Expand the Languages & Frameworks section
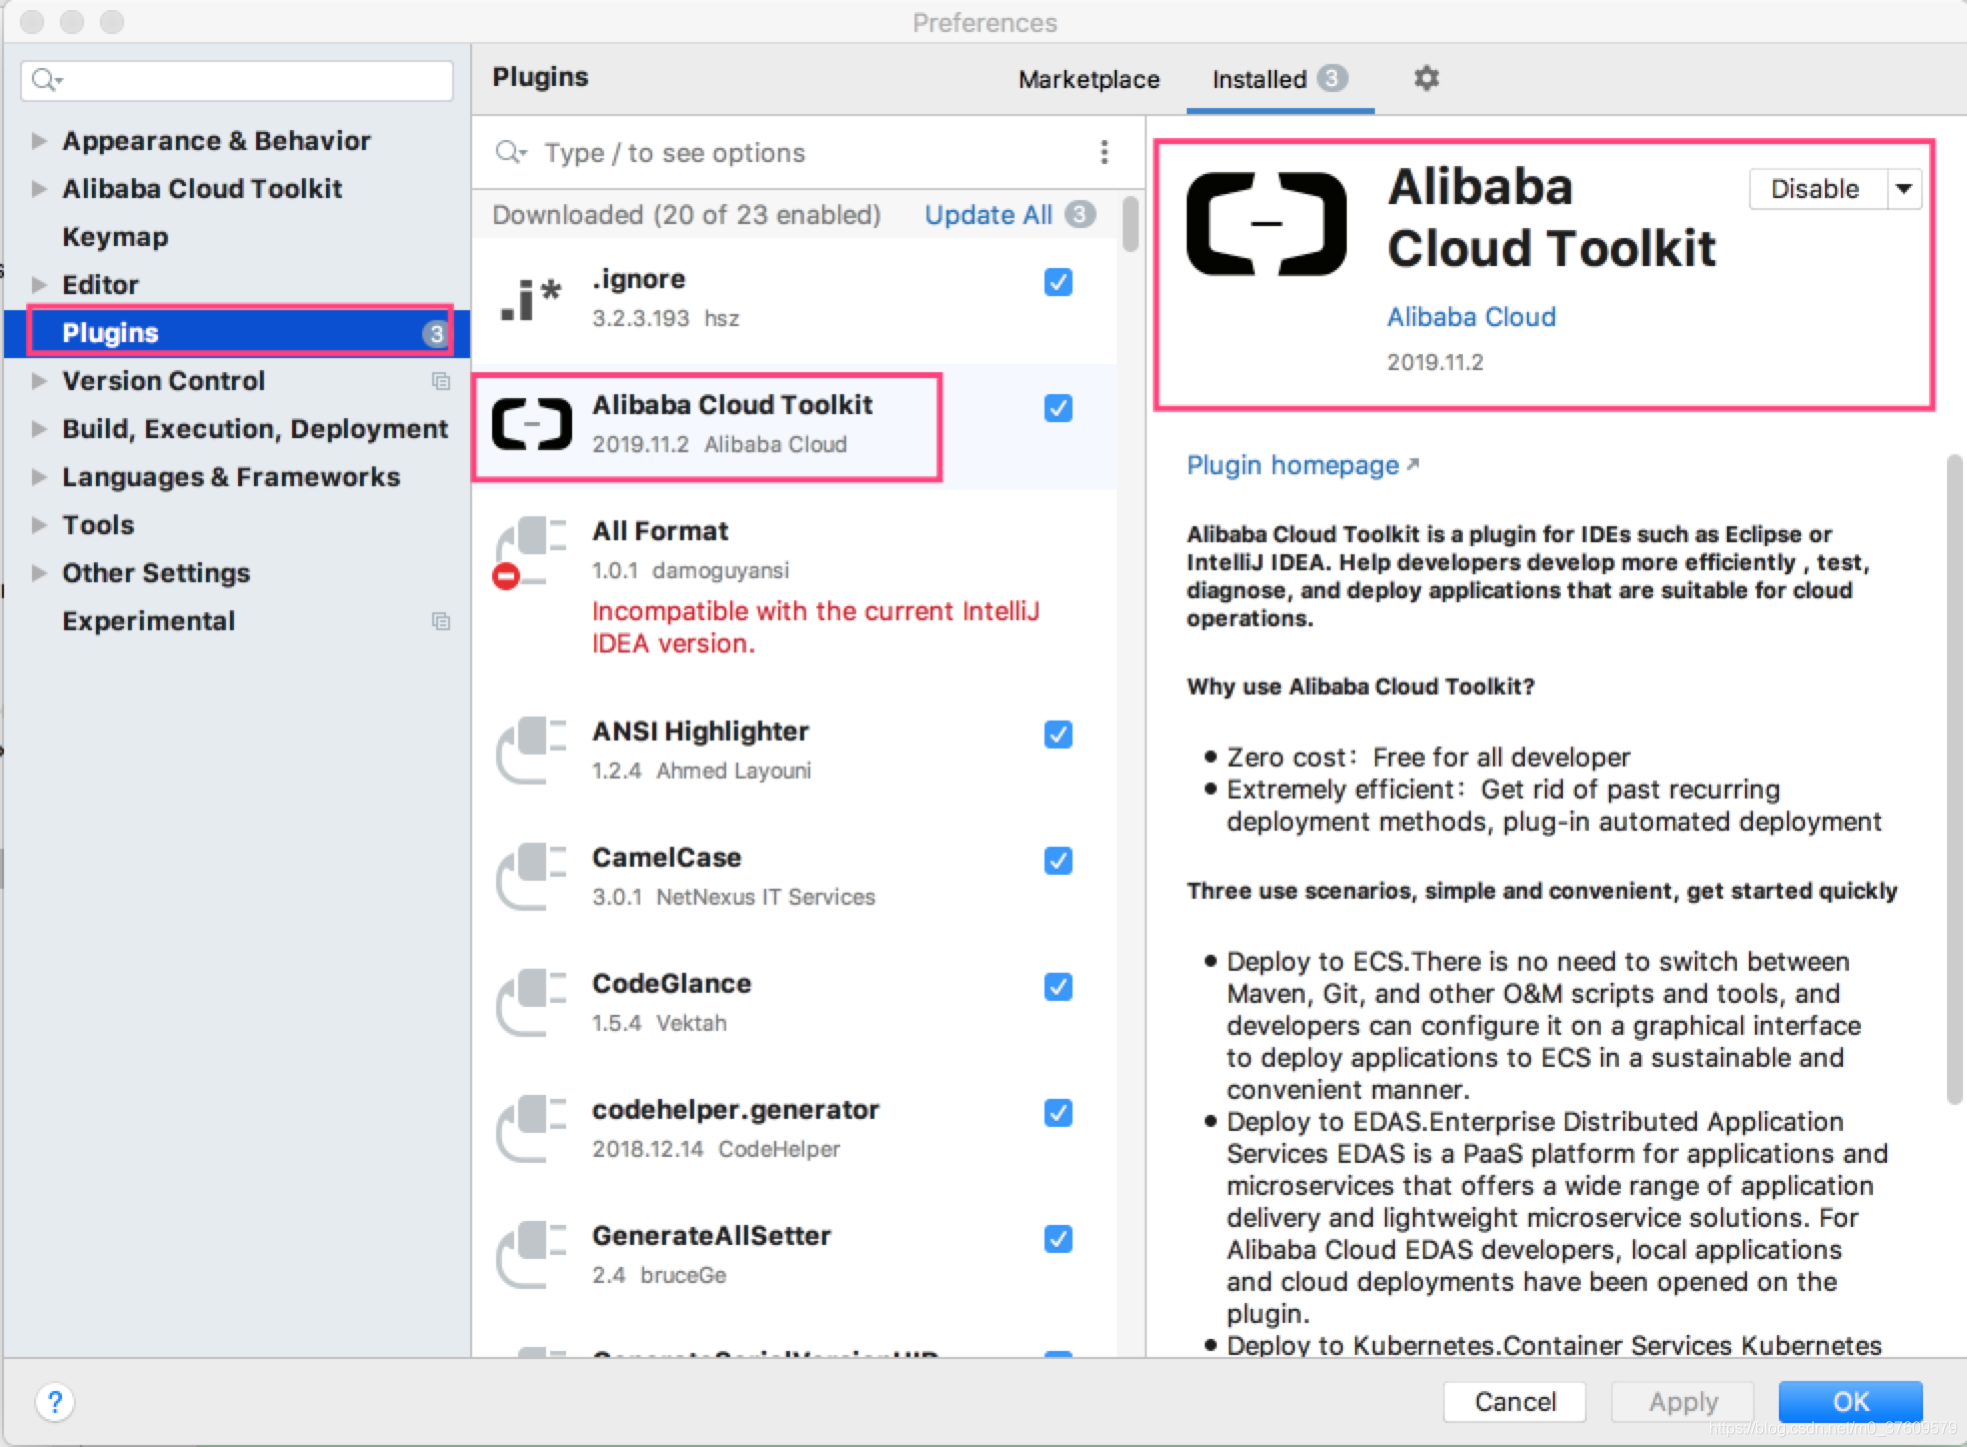Image resolution: width=1967 pixels, height=1447 pixels. click(x=38, y=477)
